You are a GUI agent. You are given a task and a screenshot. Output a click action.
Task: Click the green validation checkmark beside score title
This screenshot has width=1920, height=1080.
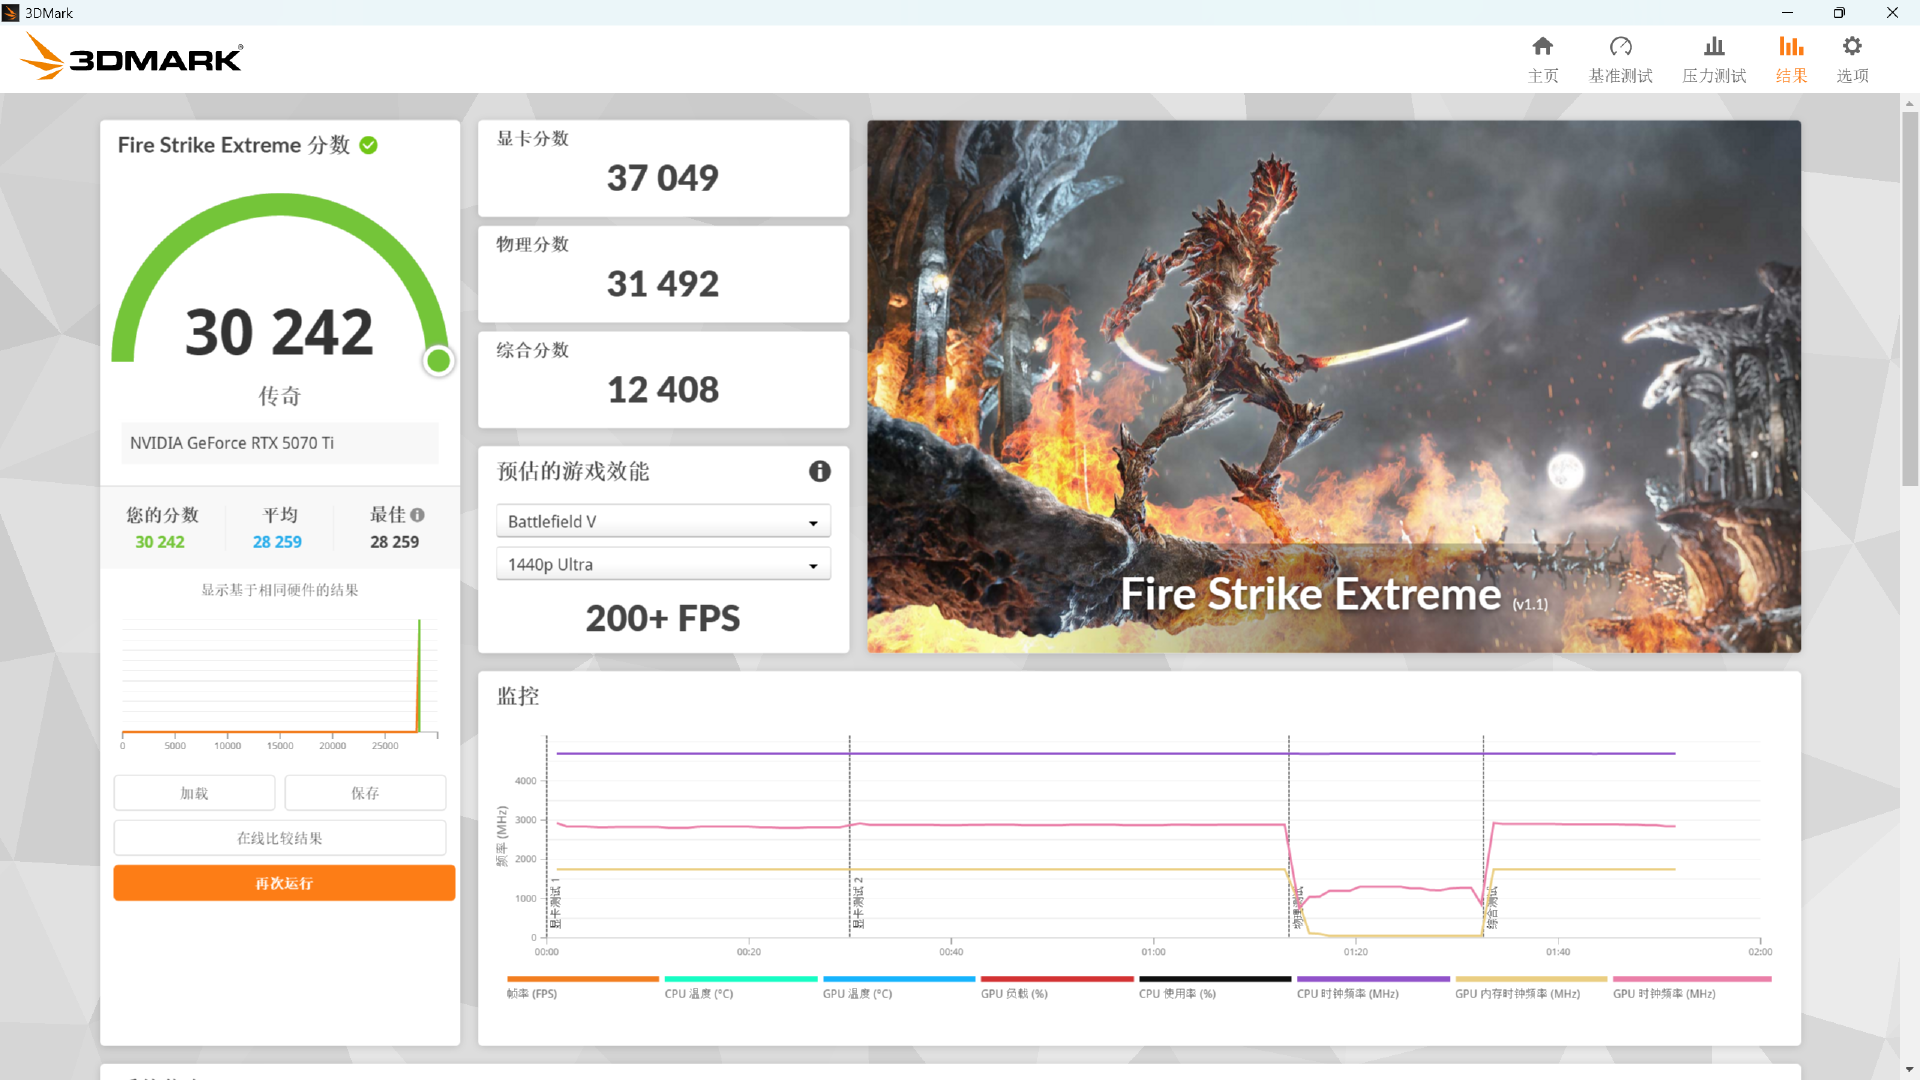click(x=368, y=145)
